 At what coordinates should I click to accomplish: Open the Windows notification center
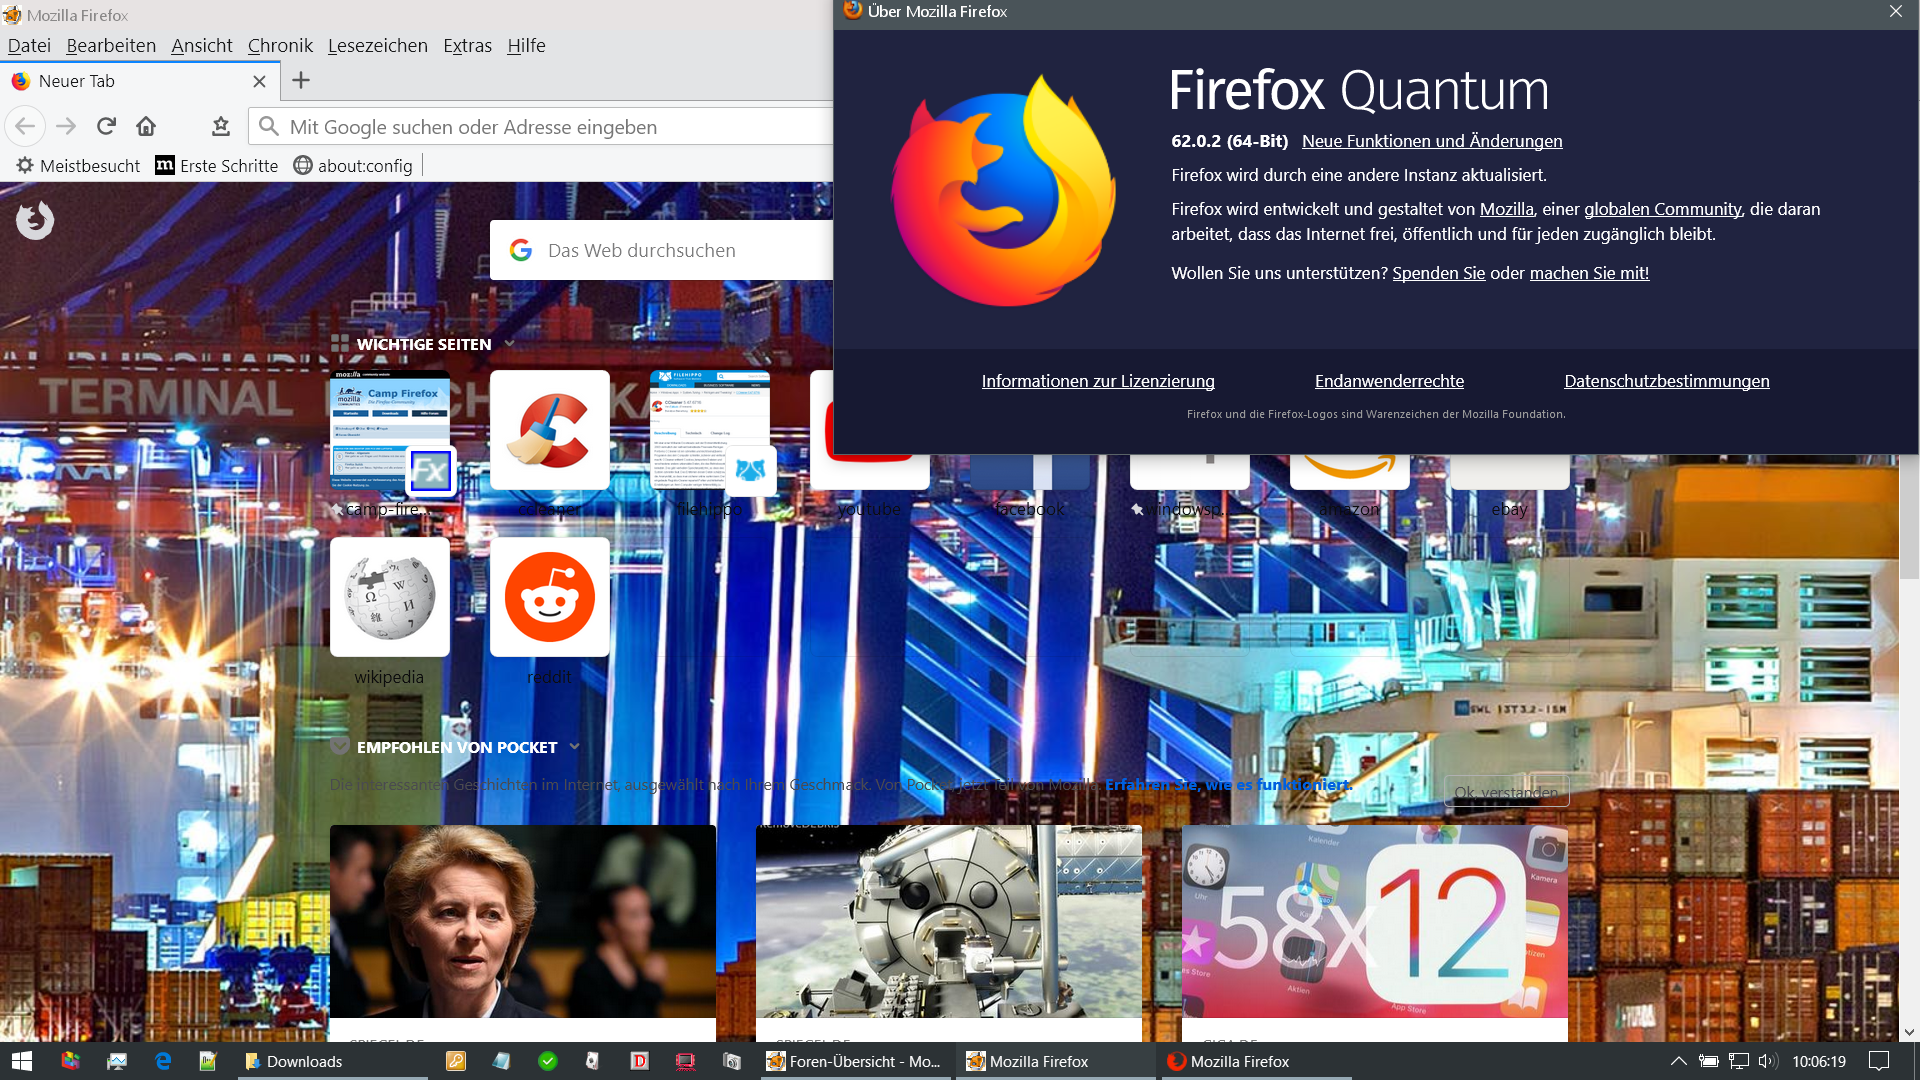coord(1880,1061)
